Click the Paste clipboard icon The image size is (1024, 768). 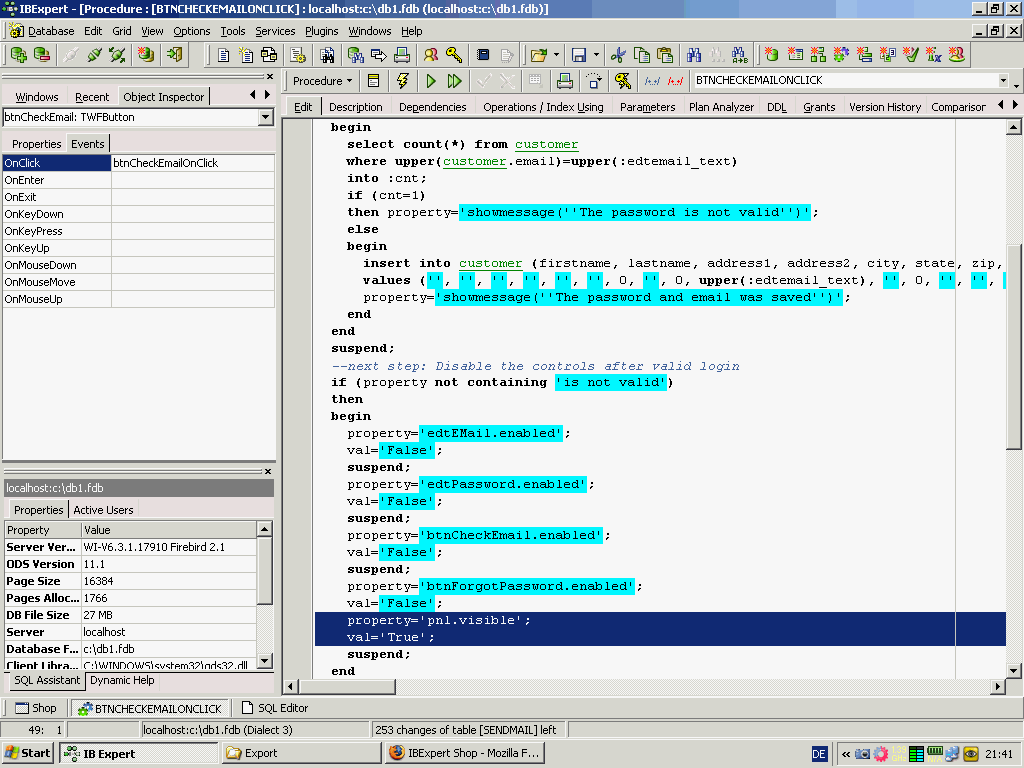(x=665, y=55)
